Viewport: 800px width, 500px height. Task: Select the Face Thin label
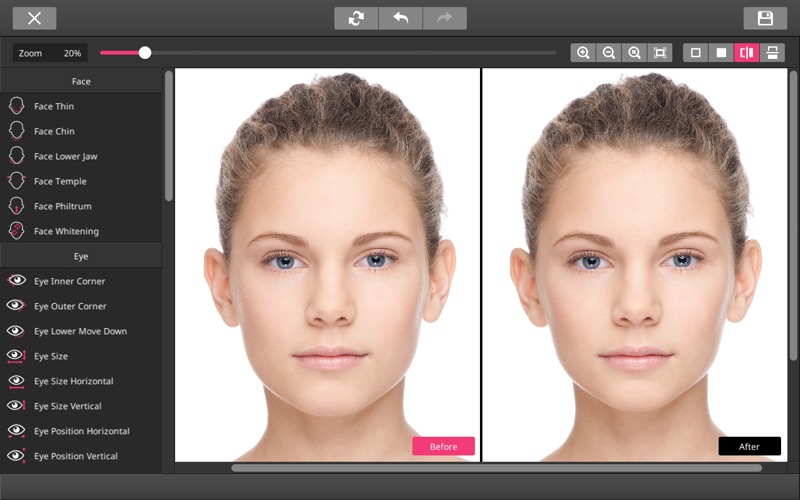[x=54, y=106]
